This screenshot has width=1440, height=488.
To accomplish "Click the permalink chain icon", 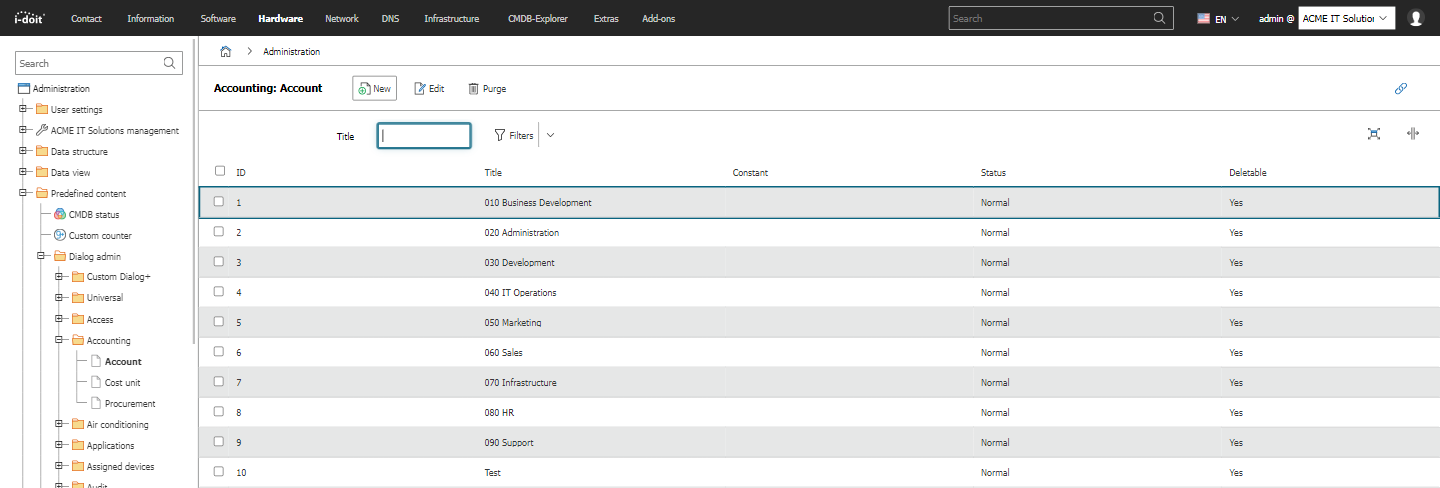I will click(x=1401, y=88).
